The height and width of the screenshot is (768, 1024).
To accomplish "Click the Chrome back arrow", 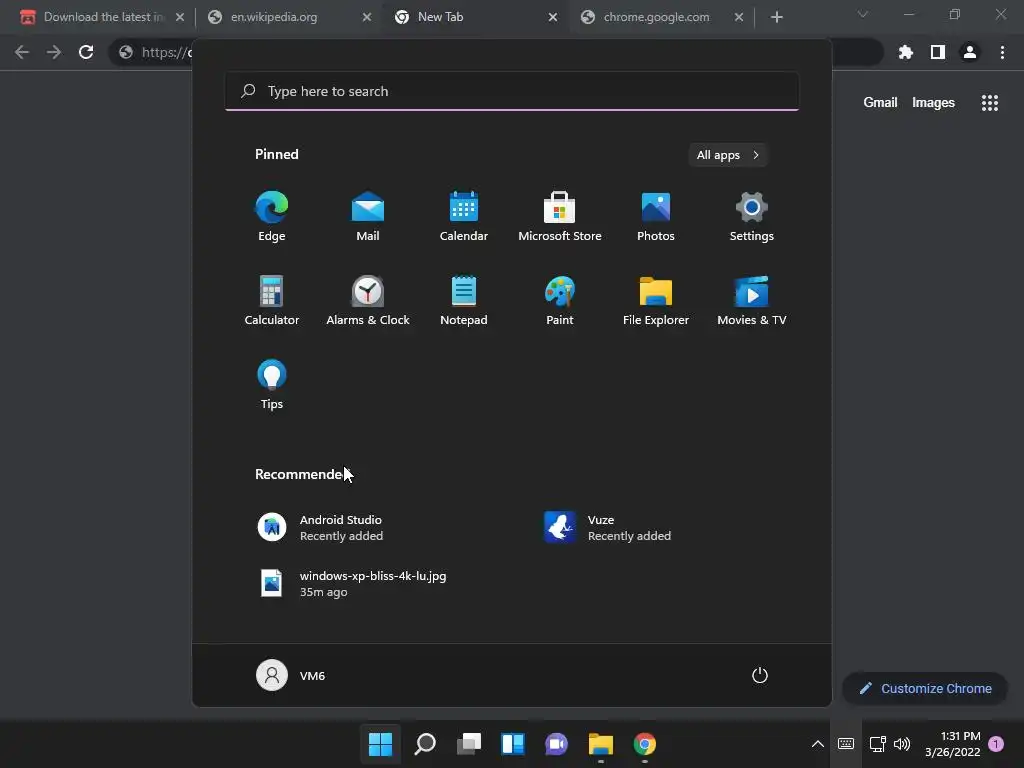I will [x=22, y=52].
